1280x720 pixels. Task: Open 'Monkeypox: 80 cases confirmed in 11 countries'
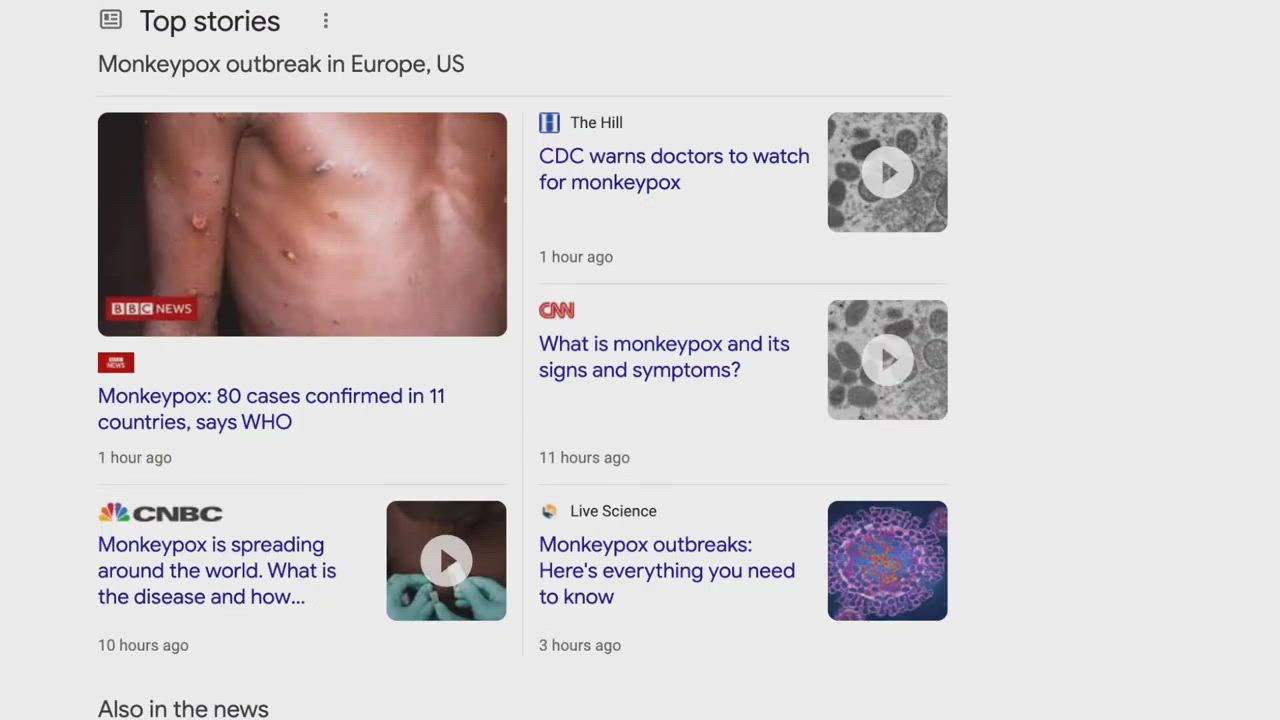click(x=271, y=409)
